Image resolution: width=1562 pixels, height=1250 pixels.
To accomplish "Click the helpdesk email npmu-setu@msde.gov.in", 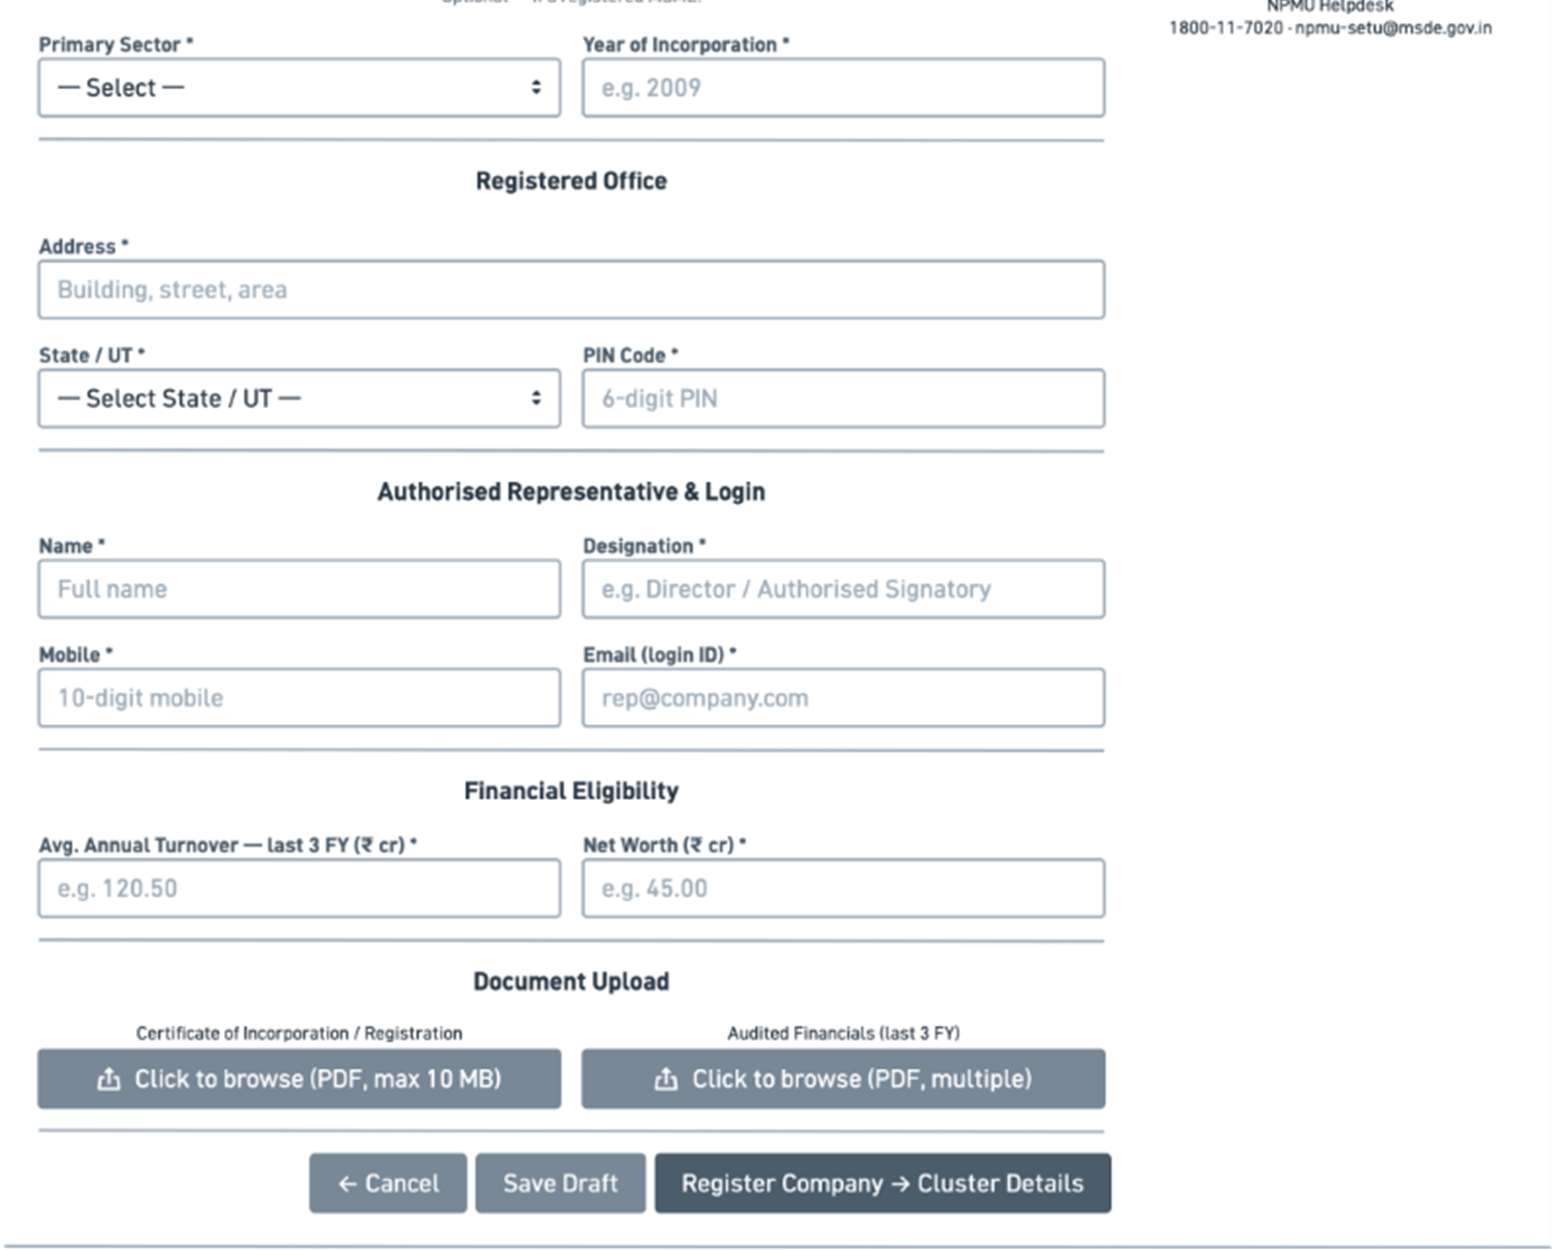I will [1393, 28].
